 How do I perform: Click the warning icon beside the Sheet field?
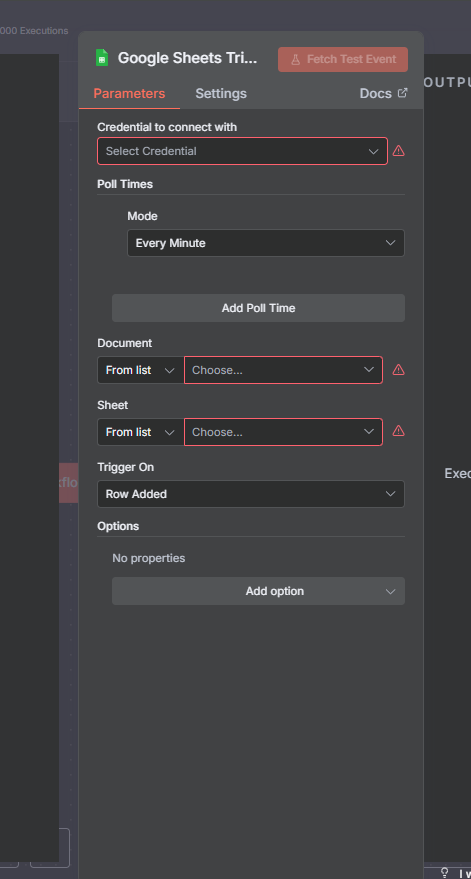tap(398, 431)
